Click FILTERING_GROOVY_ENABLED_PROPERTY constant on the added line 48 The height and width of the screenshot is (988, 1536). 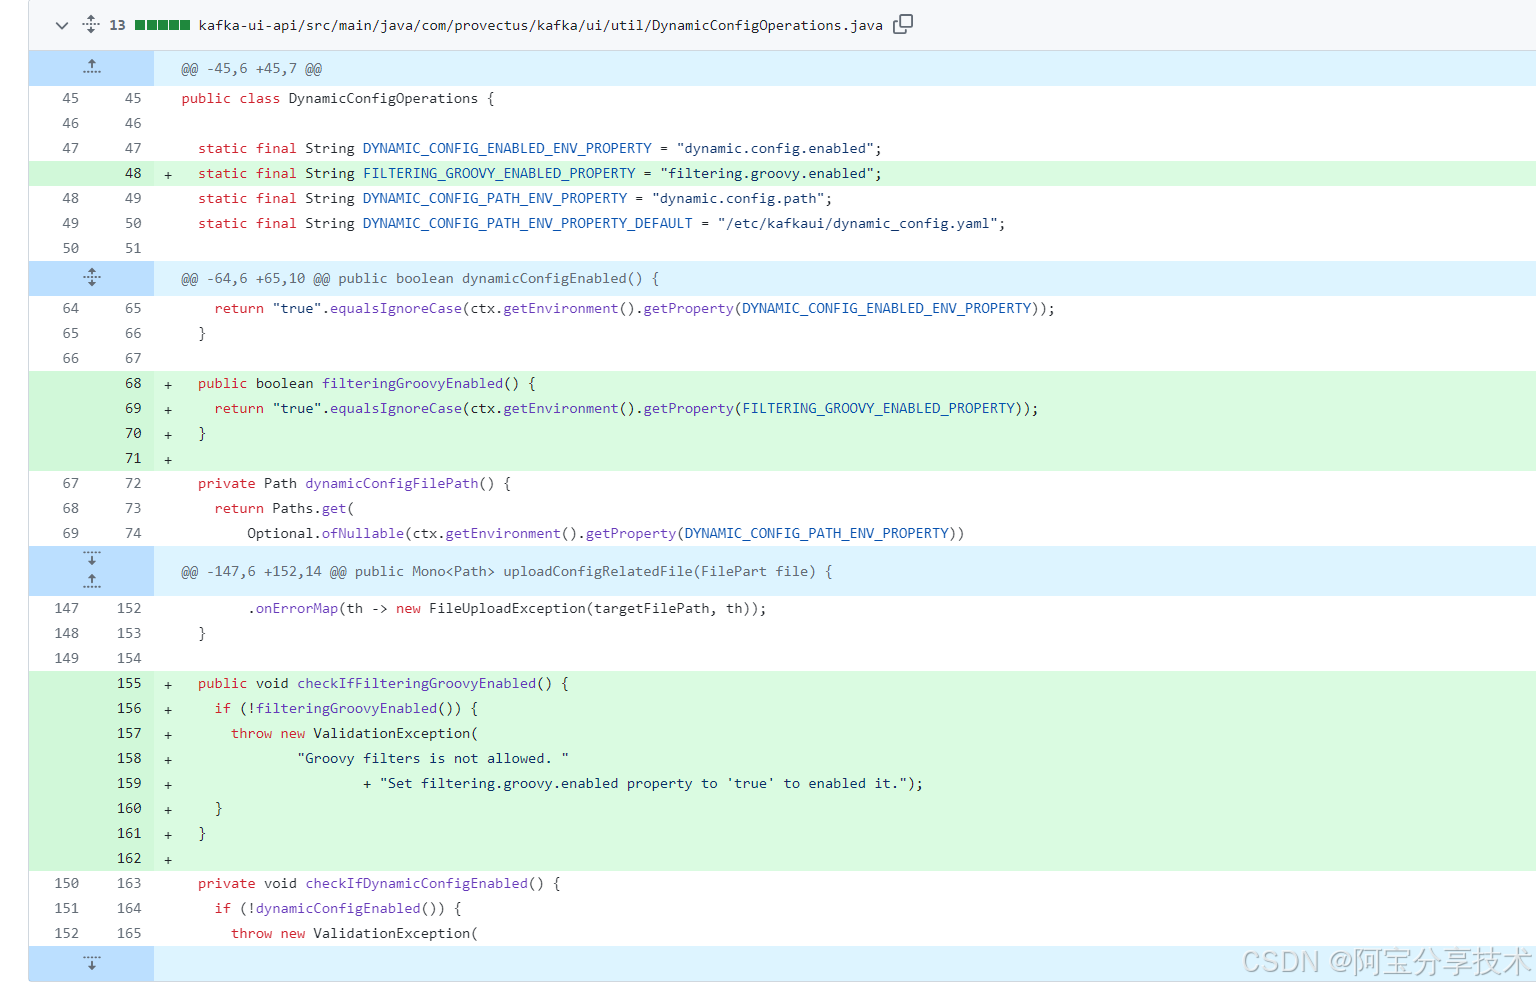(499, 173)
